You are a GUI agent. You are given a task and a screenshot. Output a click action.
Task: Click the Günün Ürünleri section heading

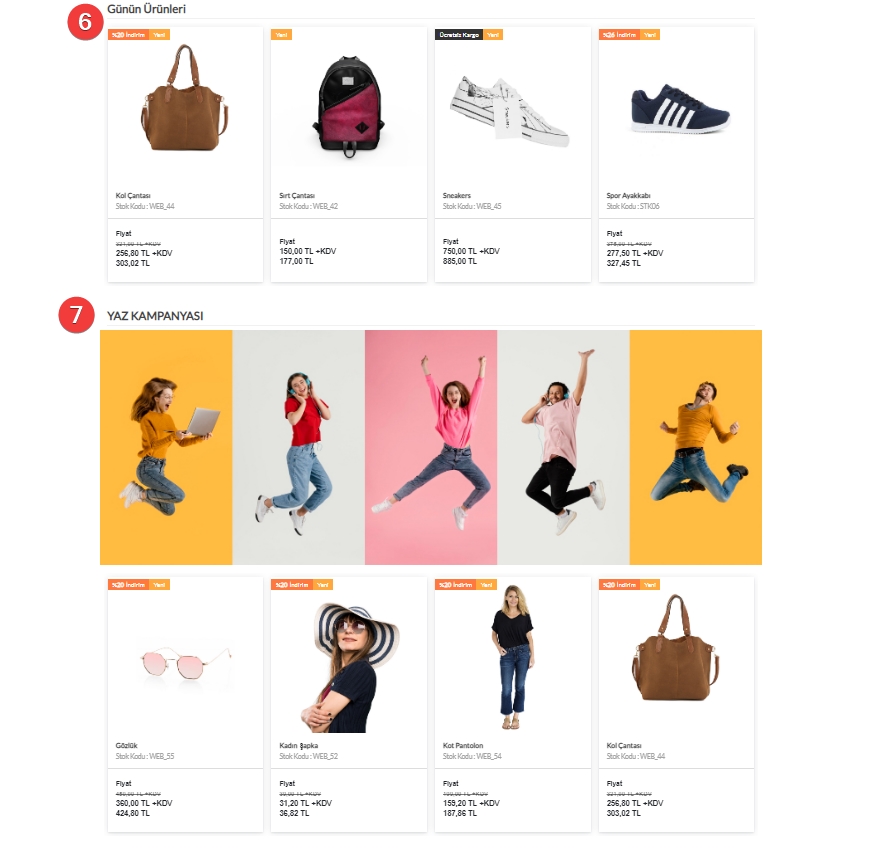(x=146, y=9)
